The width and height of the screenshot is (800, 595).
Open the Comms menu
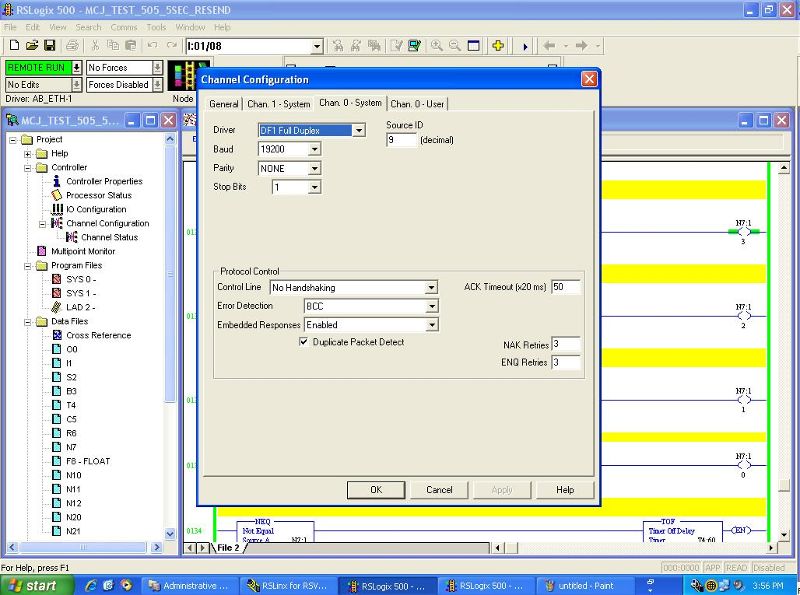tap(123, 27)
